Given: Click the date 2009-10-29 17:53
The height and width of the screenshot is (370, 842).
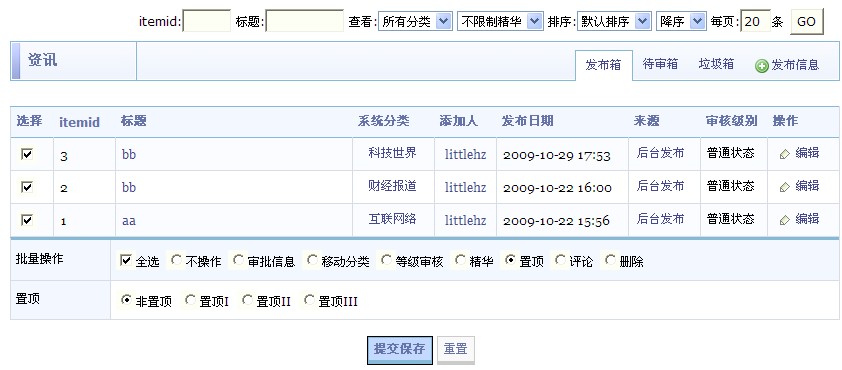Looking at the screenshot, I should click(557, 156).
